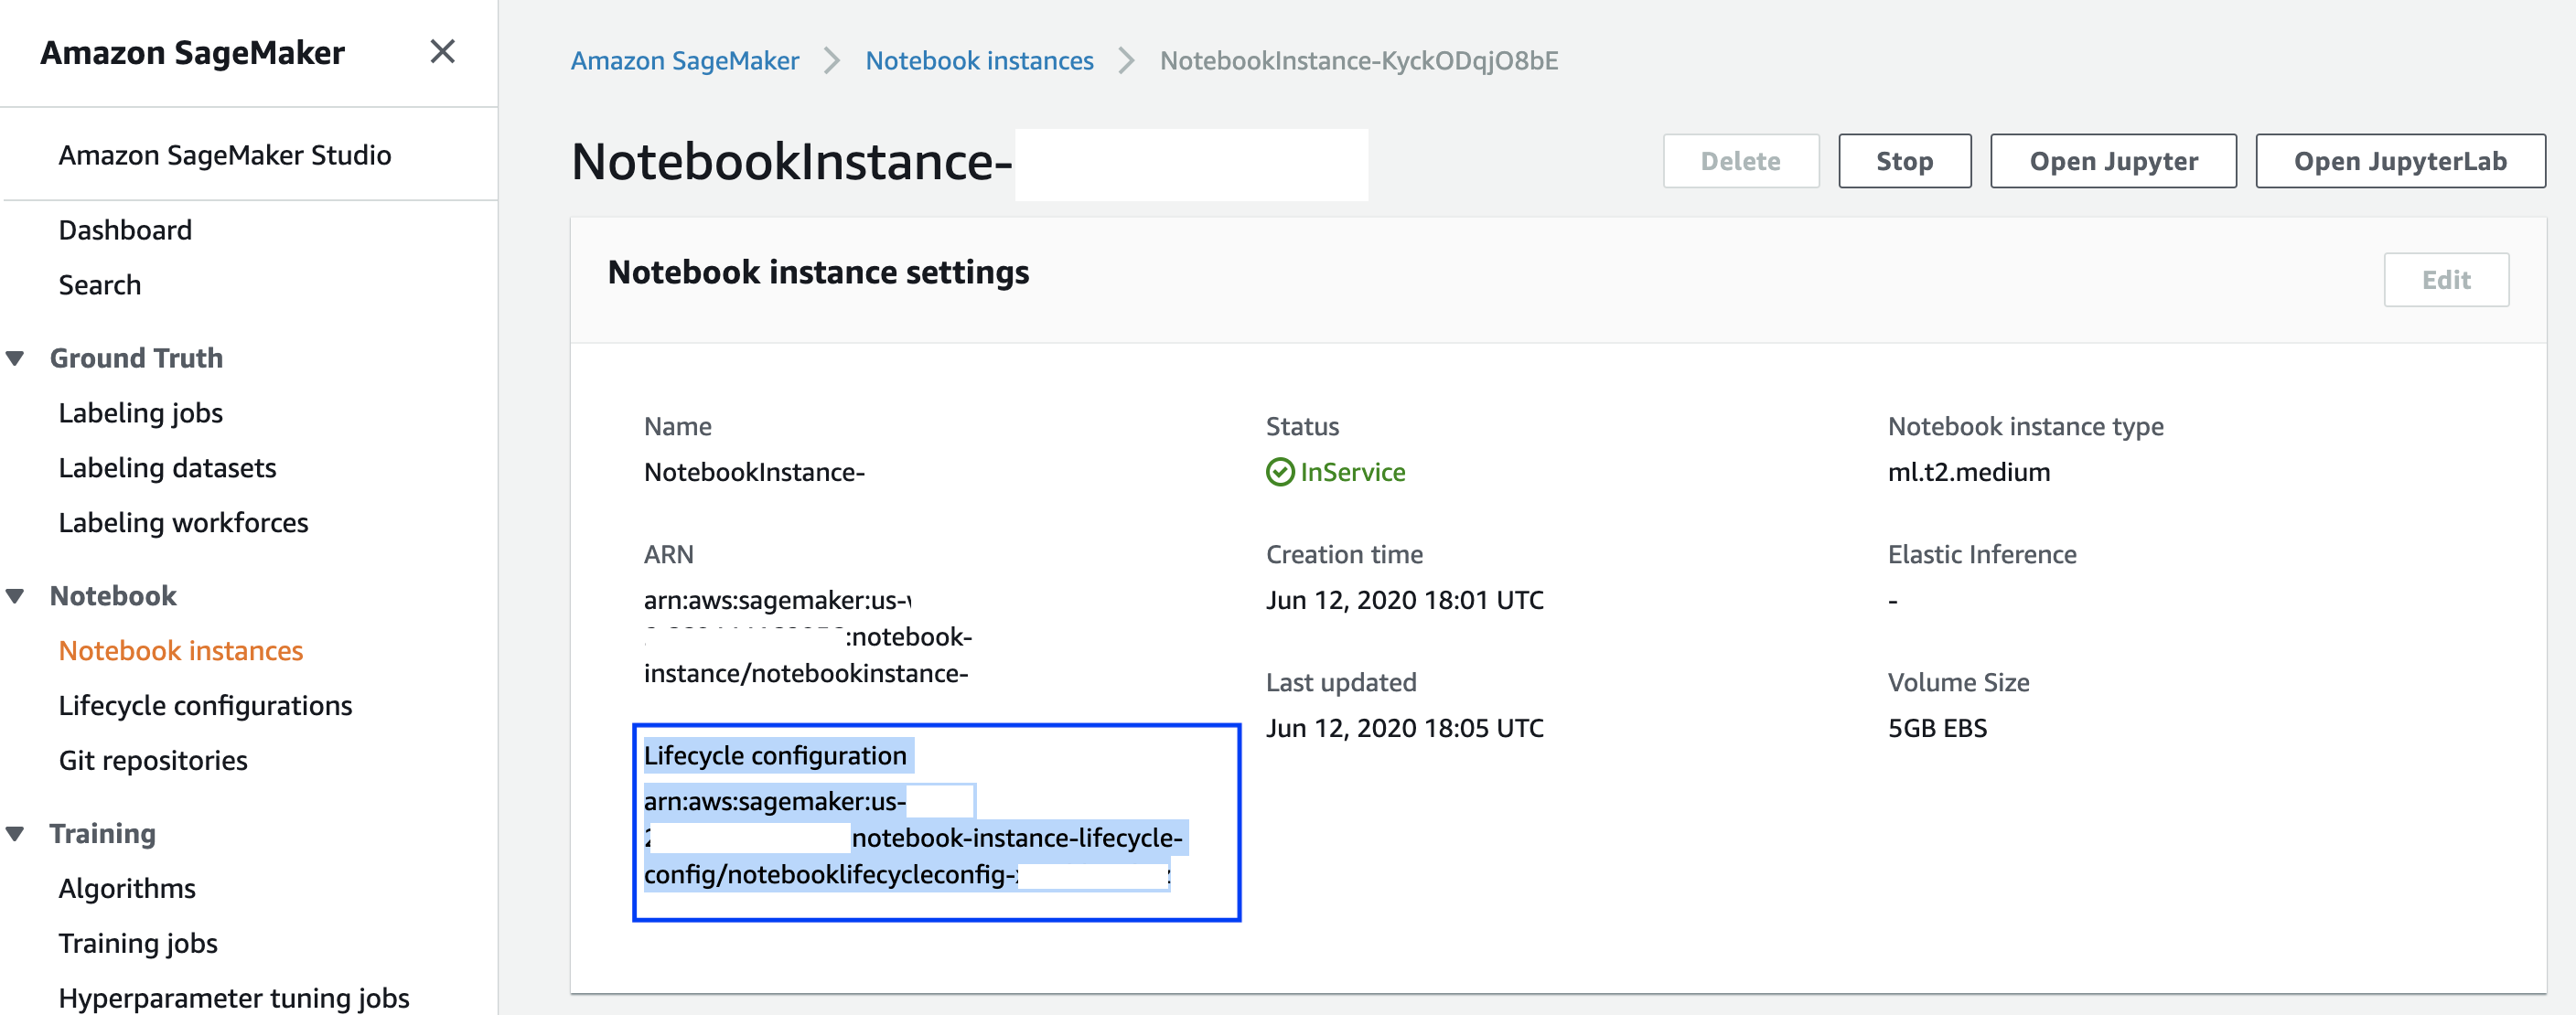Open Labeling jobs
This screenshot has height=1015, width=2576.
click(140, 413)
